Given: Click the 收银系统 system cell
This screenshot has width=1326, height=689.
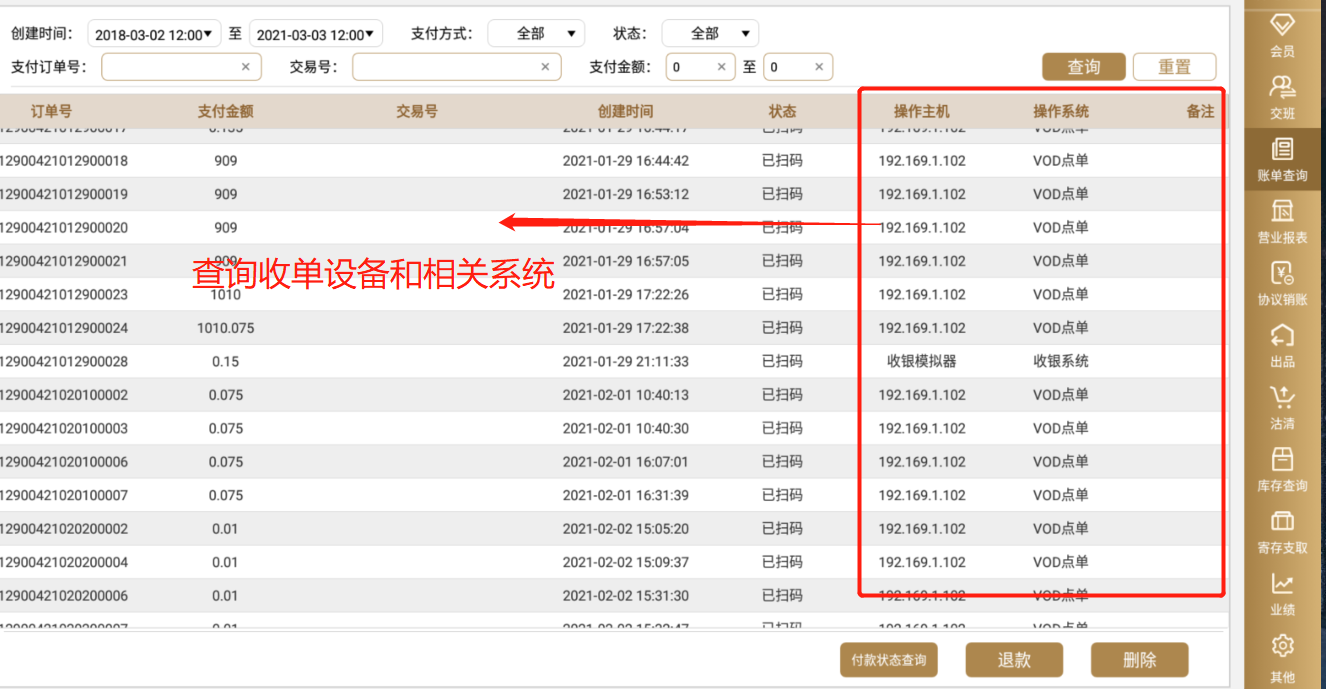Looking at the screenshot, I should coord(1061,362).
